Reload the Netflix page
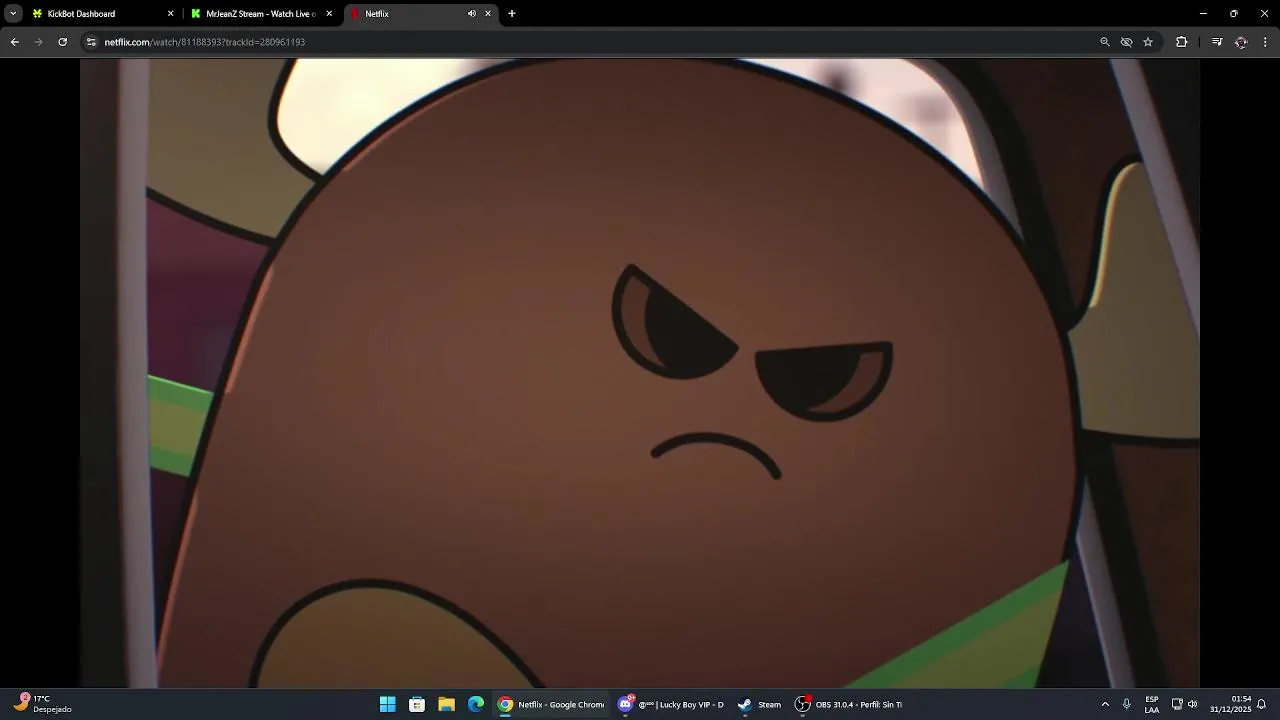Screen dimensions: 1280x720 point(62,42)
